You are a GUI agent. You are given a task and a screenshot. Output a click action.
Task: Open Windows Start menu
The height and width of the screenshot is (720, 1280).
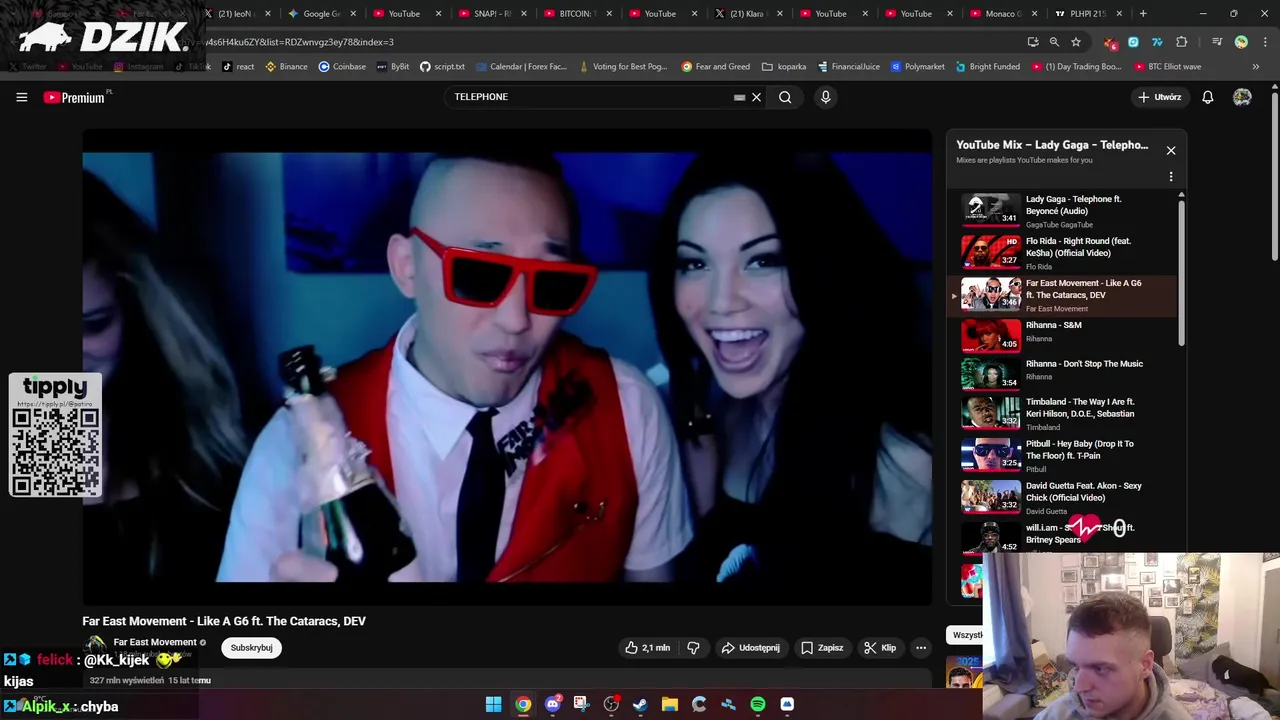pyautogui.click(x=493, y=704)
